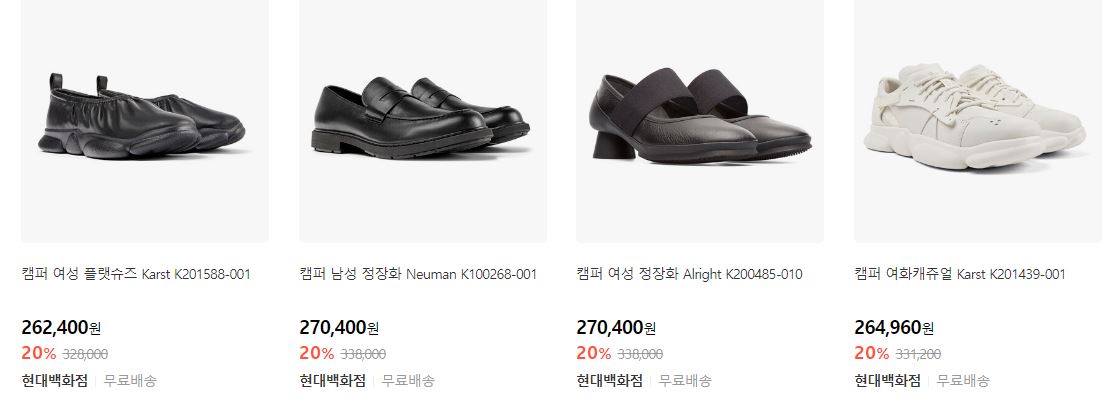This screenshot has height=406, width=1108.
Task: Click 무료배송 label under white sneaker
Action: (x=963, y=381)
